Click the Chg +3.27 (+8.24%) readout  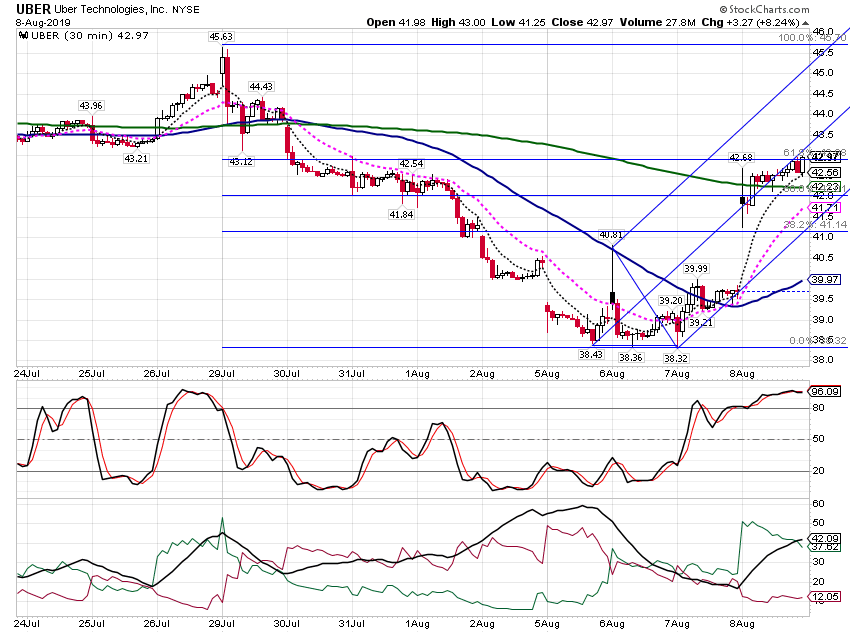click(750, 22)
